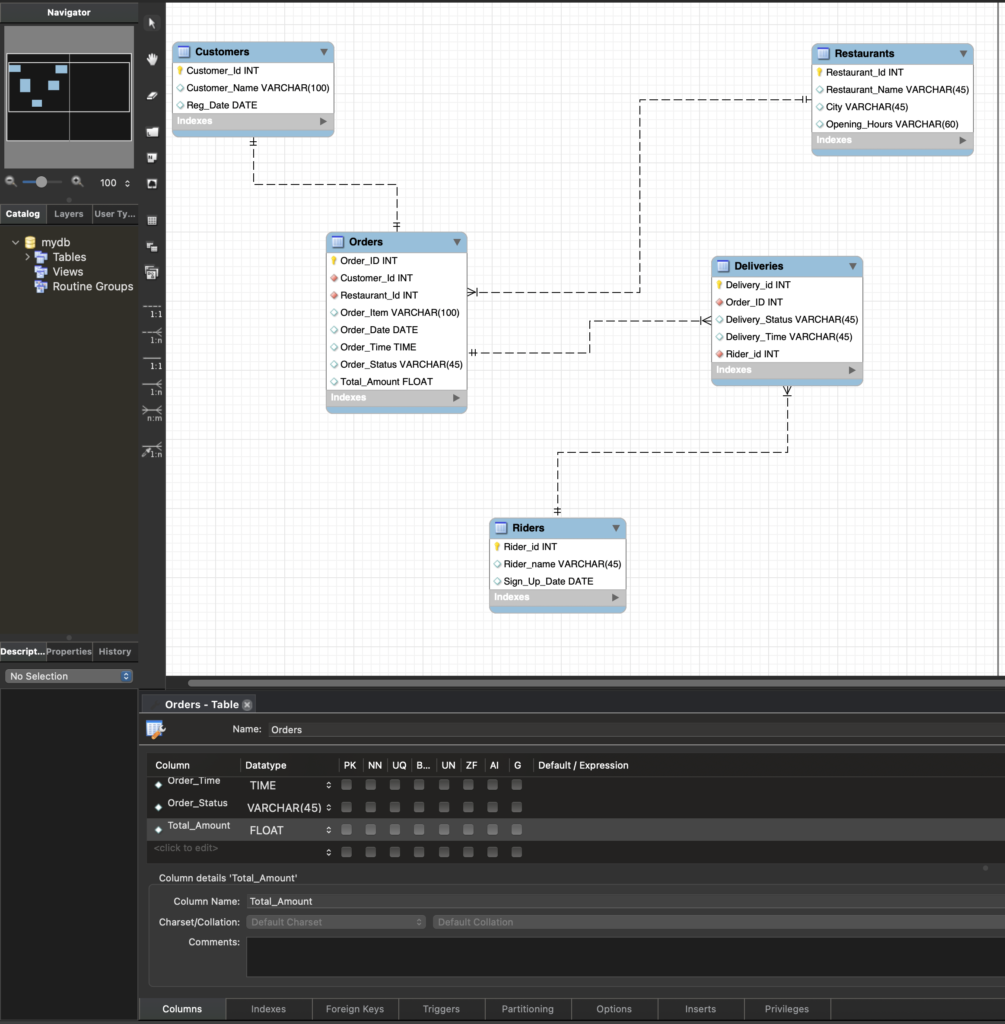Image resolution: width=1005 pixels, height=1024 pixels.
Task: Check PK checkbox for Total_Amount column
Action: 346,830
